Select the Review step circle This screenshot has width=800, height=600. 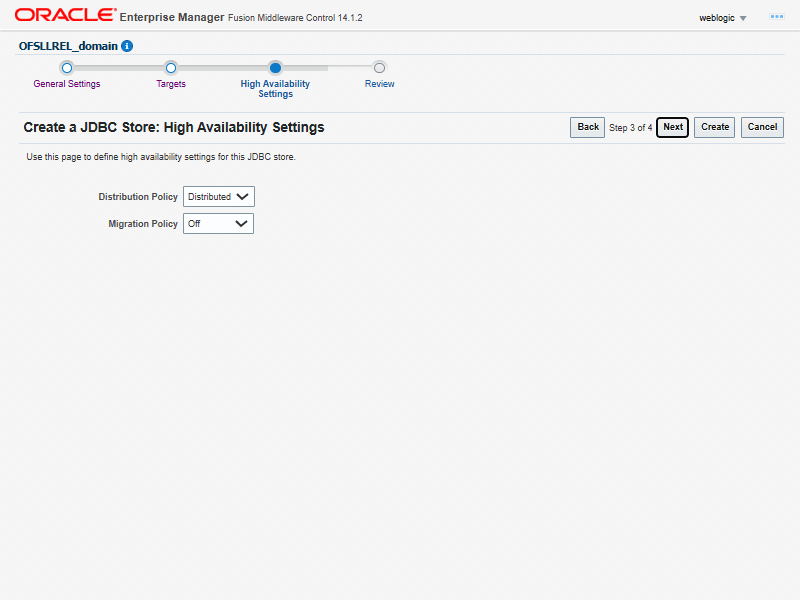point(379,68)
